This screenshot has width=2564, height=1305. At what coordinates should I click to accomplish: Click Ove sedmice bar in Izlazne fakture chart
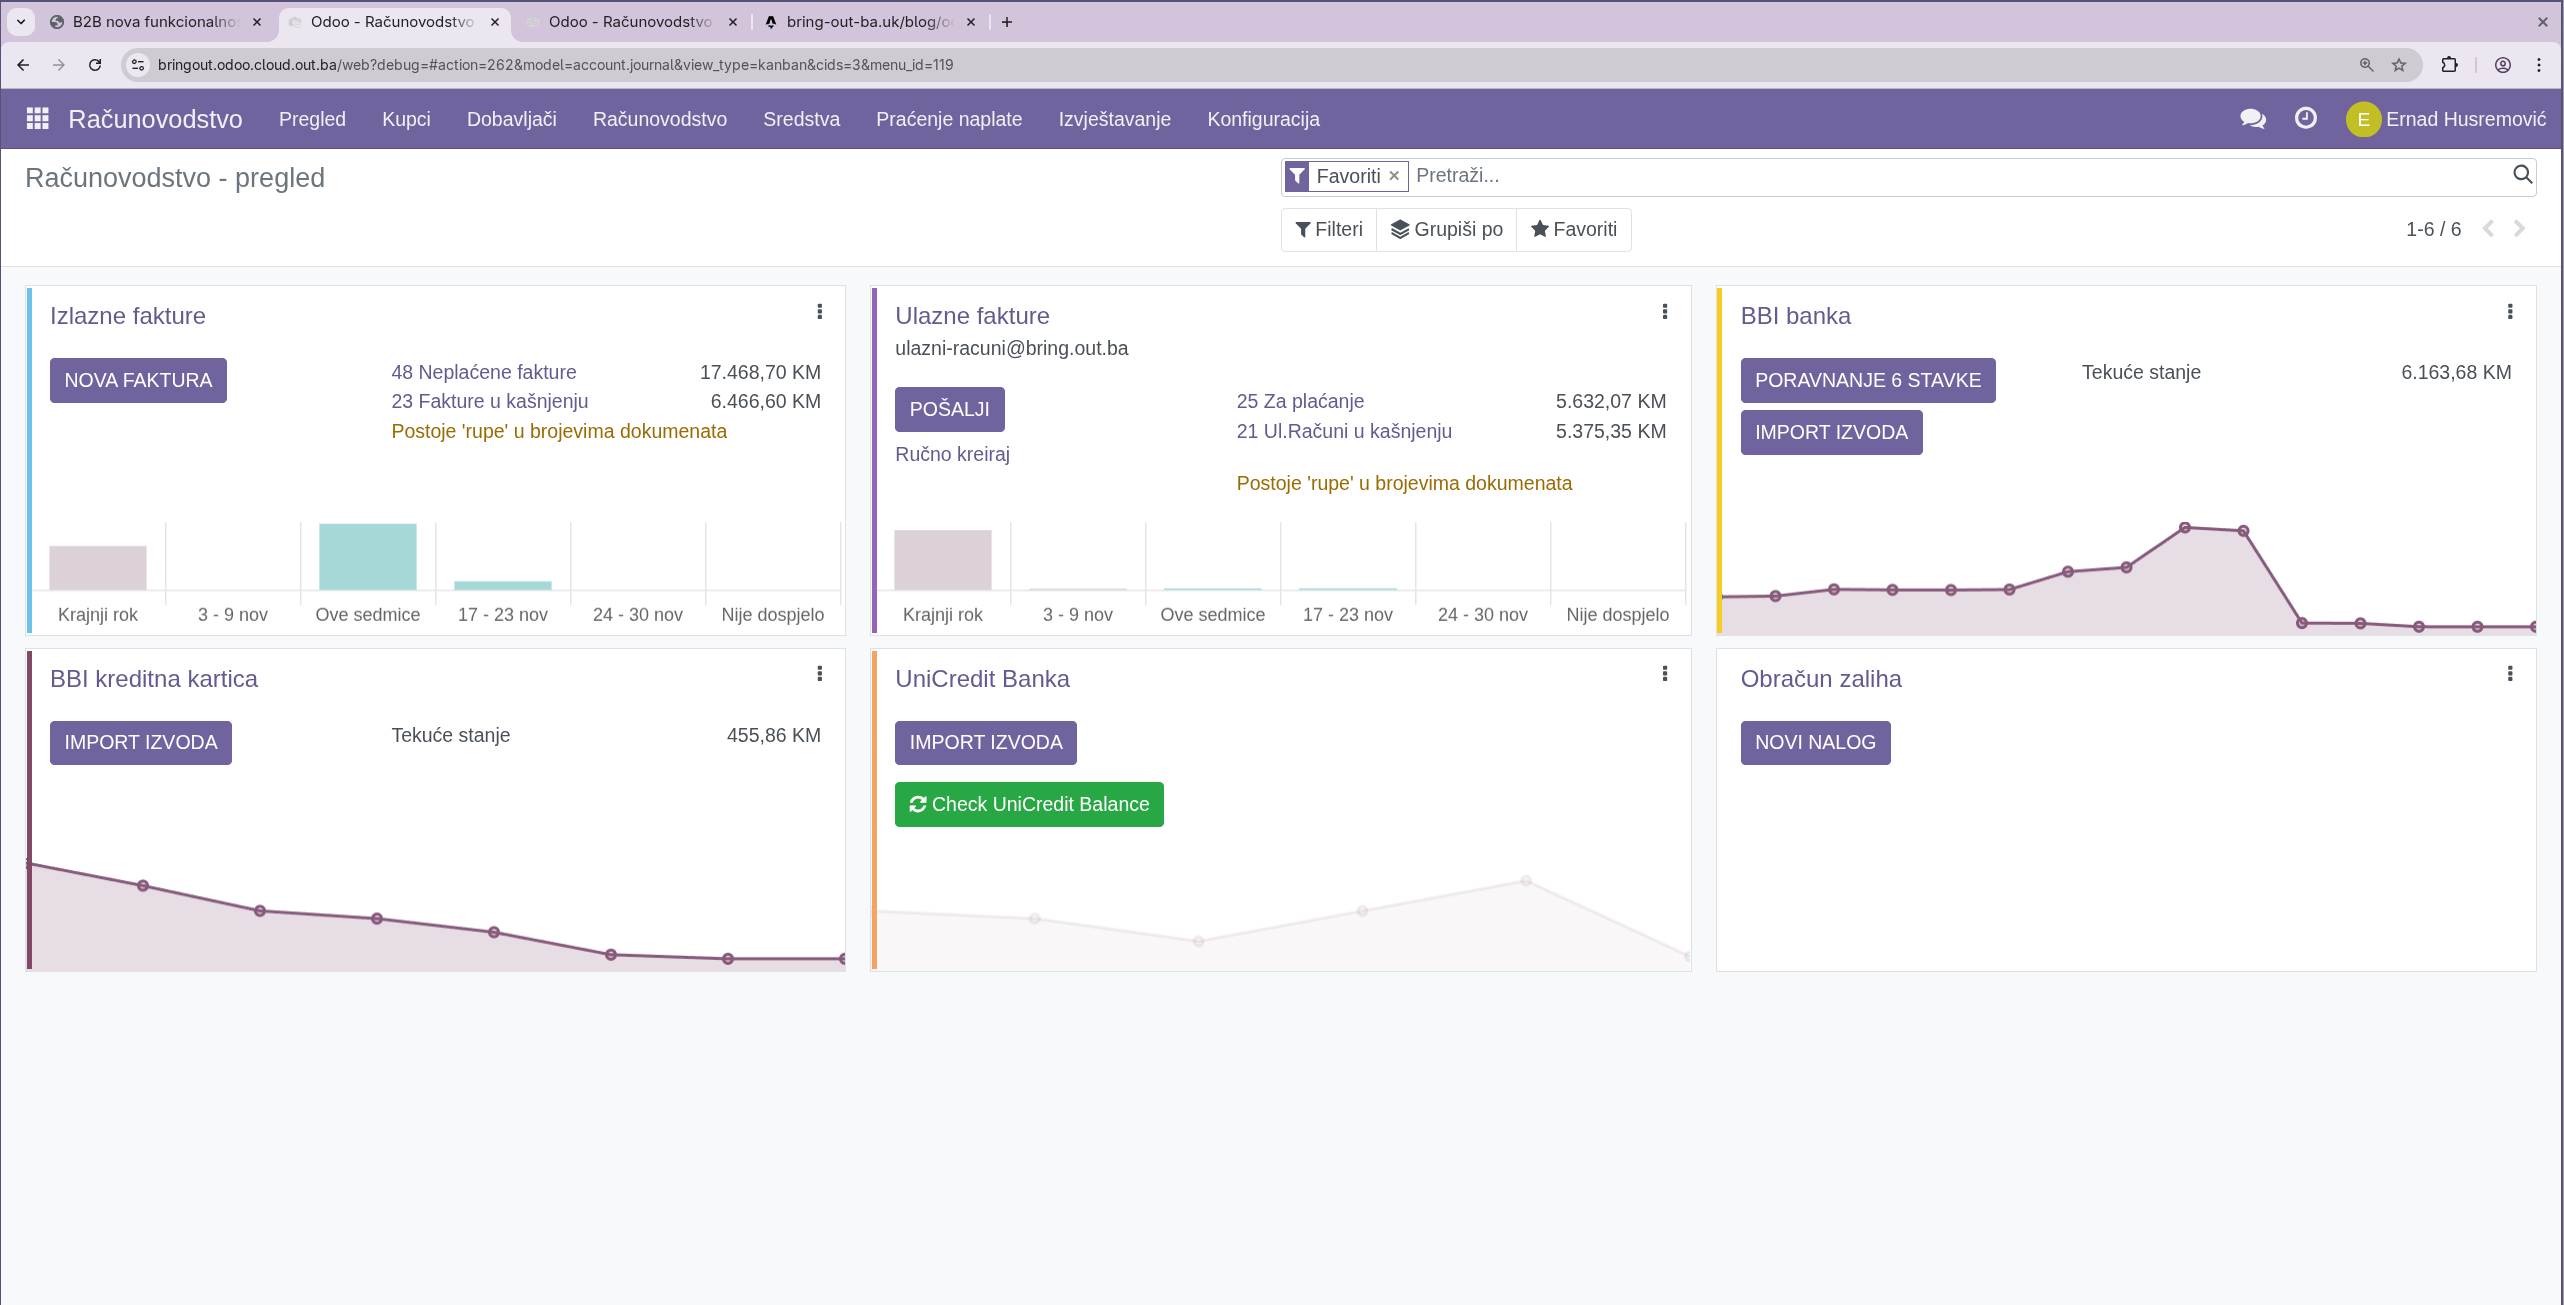pos(367,557)
